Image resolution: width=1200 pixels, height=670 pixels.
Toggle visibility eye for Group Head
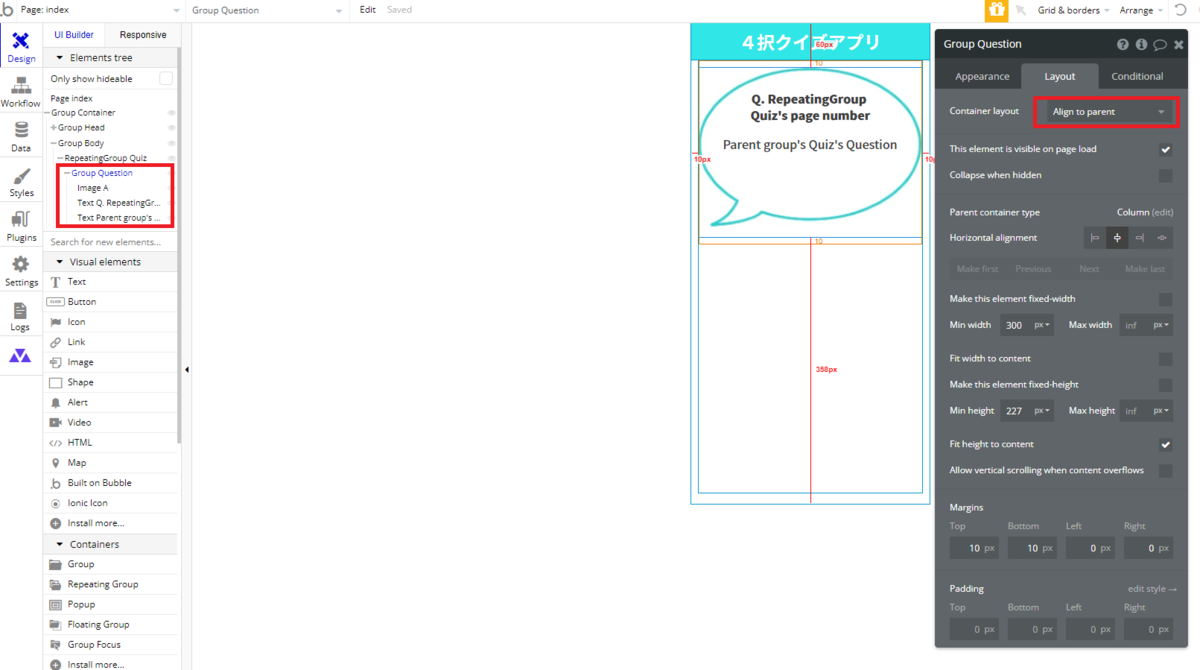click(171, 128)
